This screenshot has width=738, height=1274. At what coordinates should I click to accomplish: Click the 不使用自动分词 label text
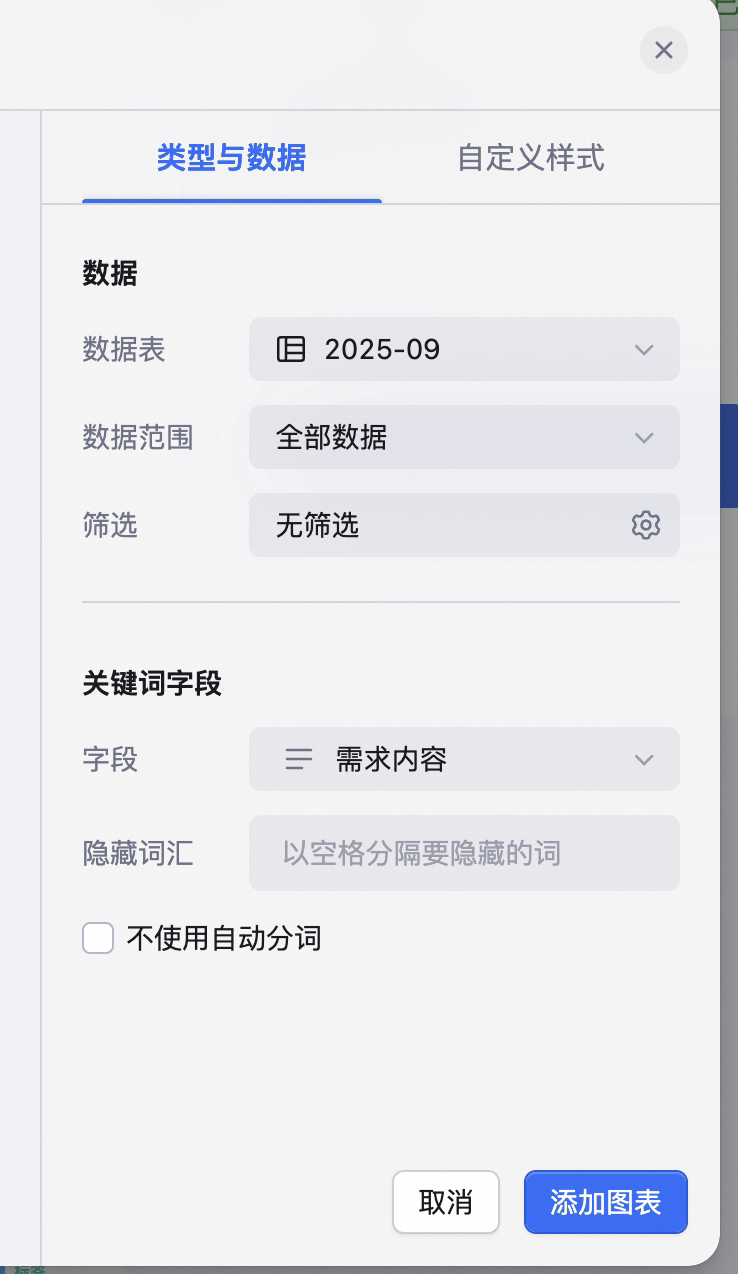pyautogui.click(x=224, y=939)
